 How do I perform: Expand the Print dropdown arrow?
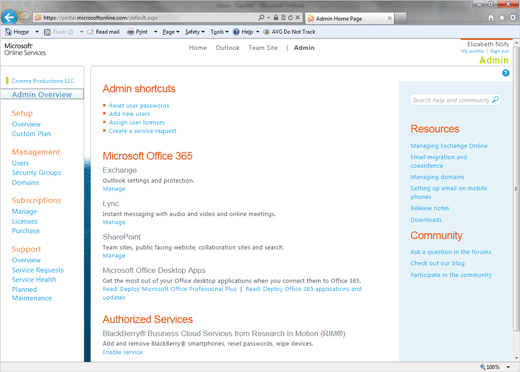(x=155, y=32)
